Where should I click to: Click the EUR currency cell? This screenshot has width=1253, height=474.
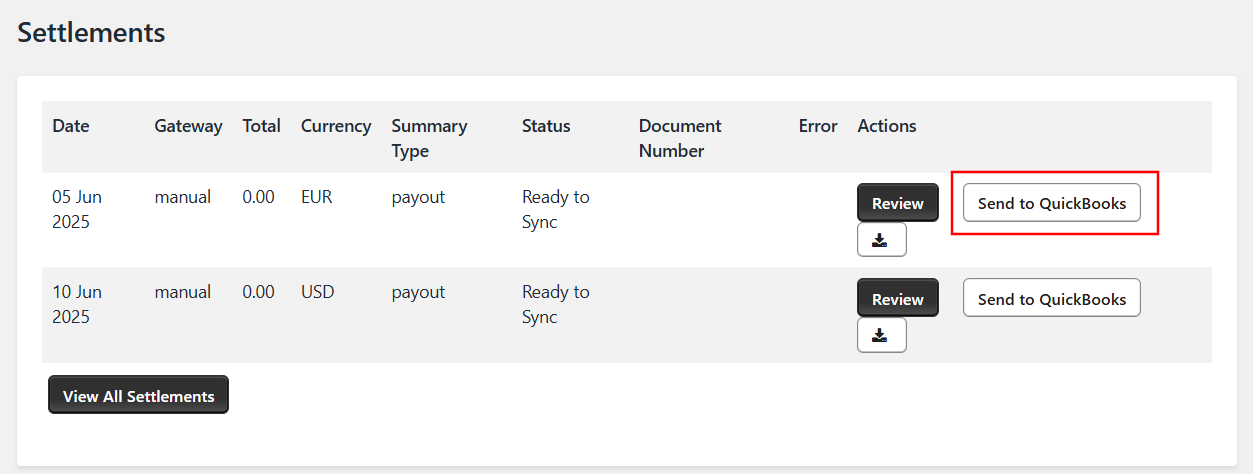(x=316, y=197)
